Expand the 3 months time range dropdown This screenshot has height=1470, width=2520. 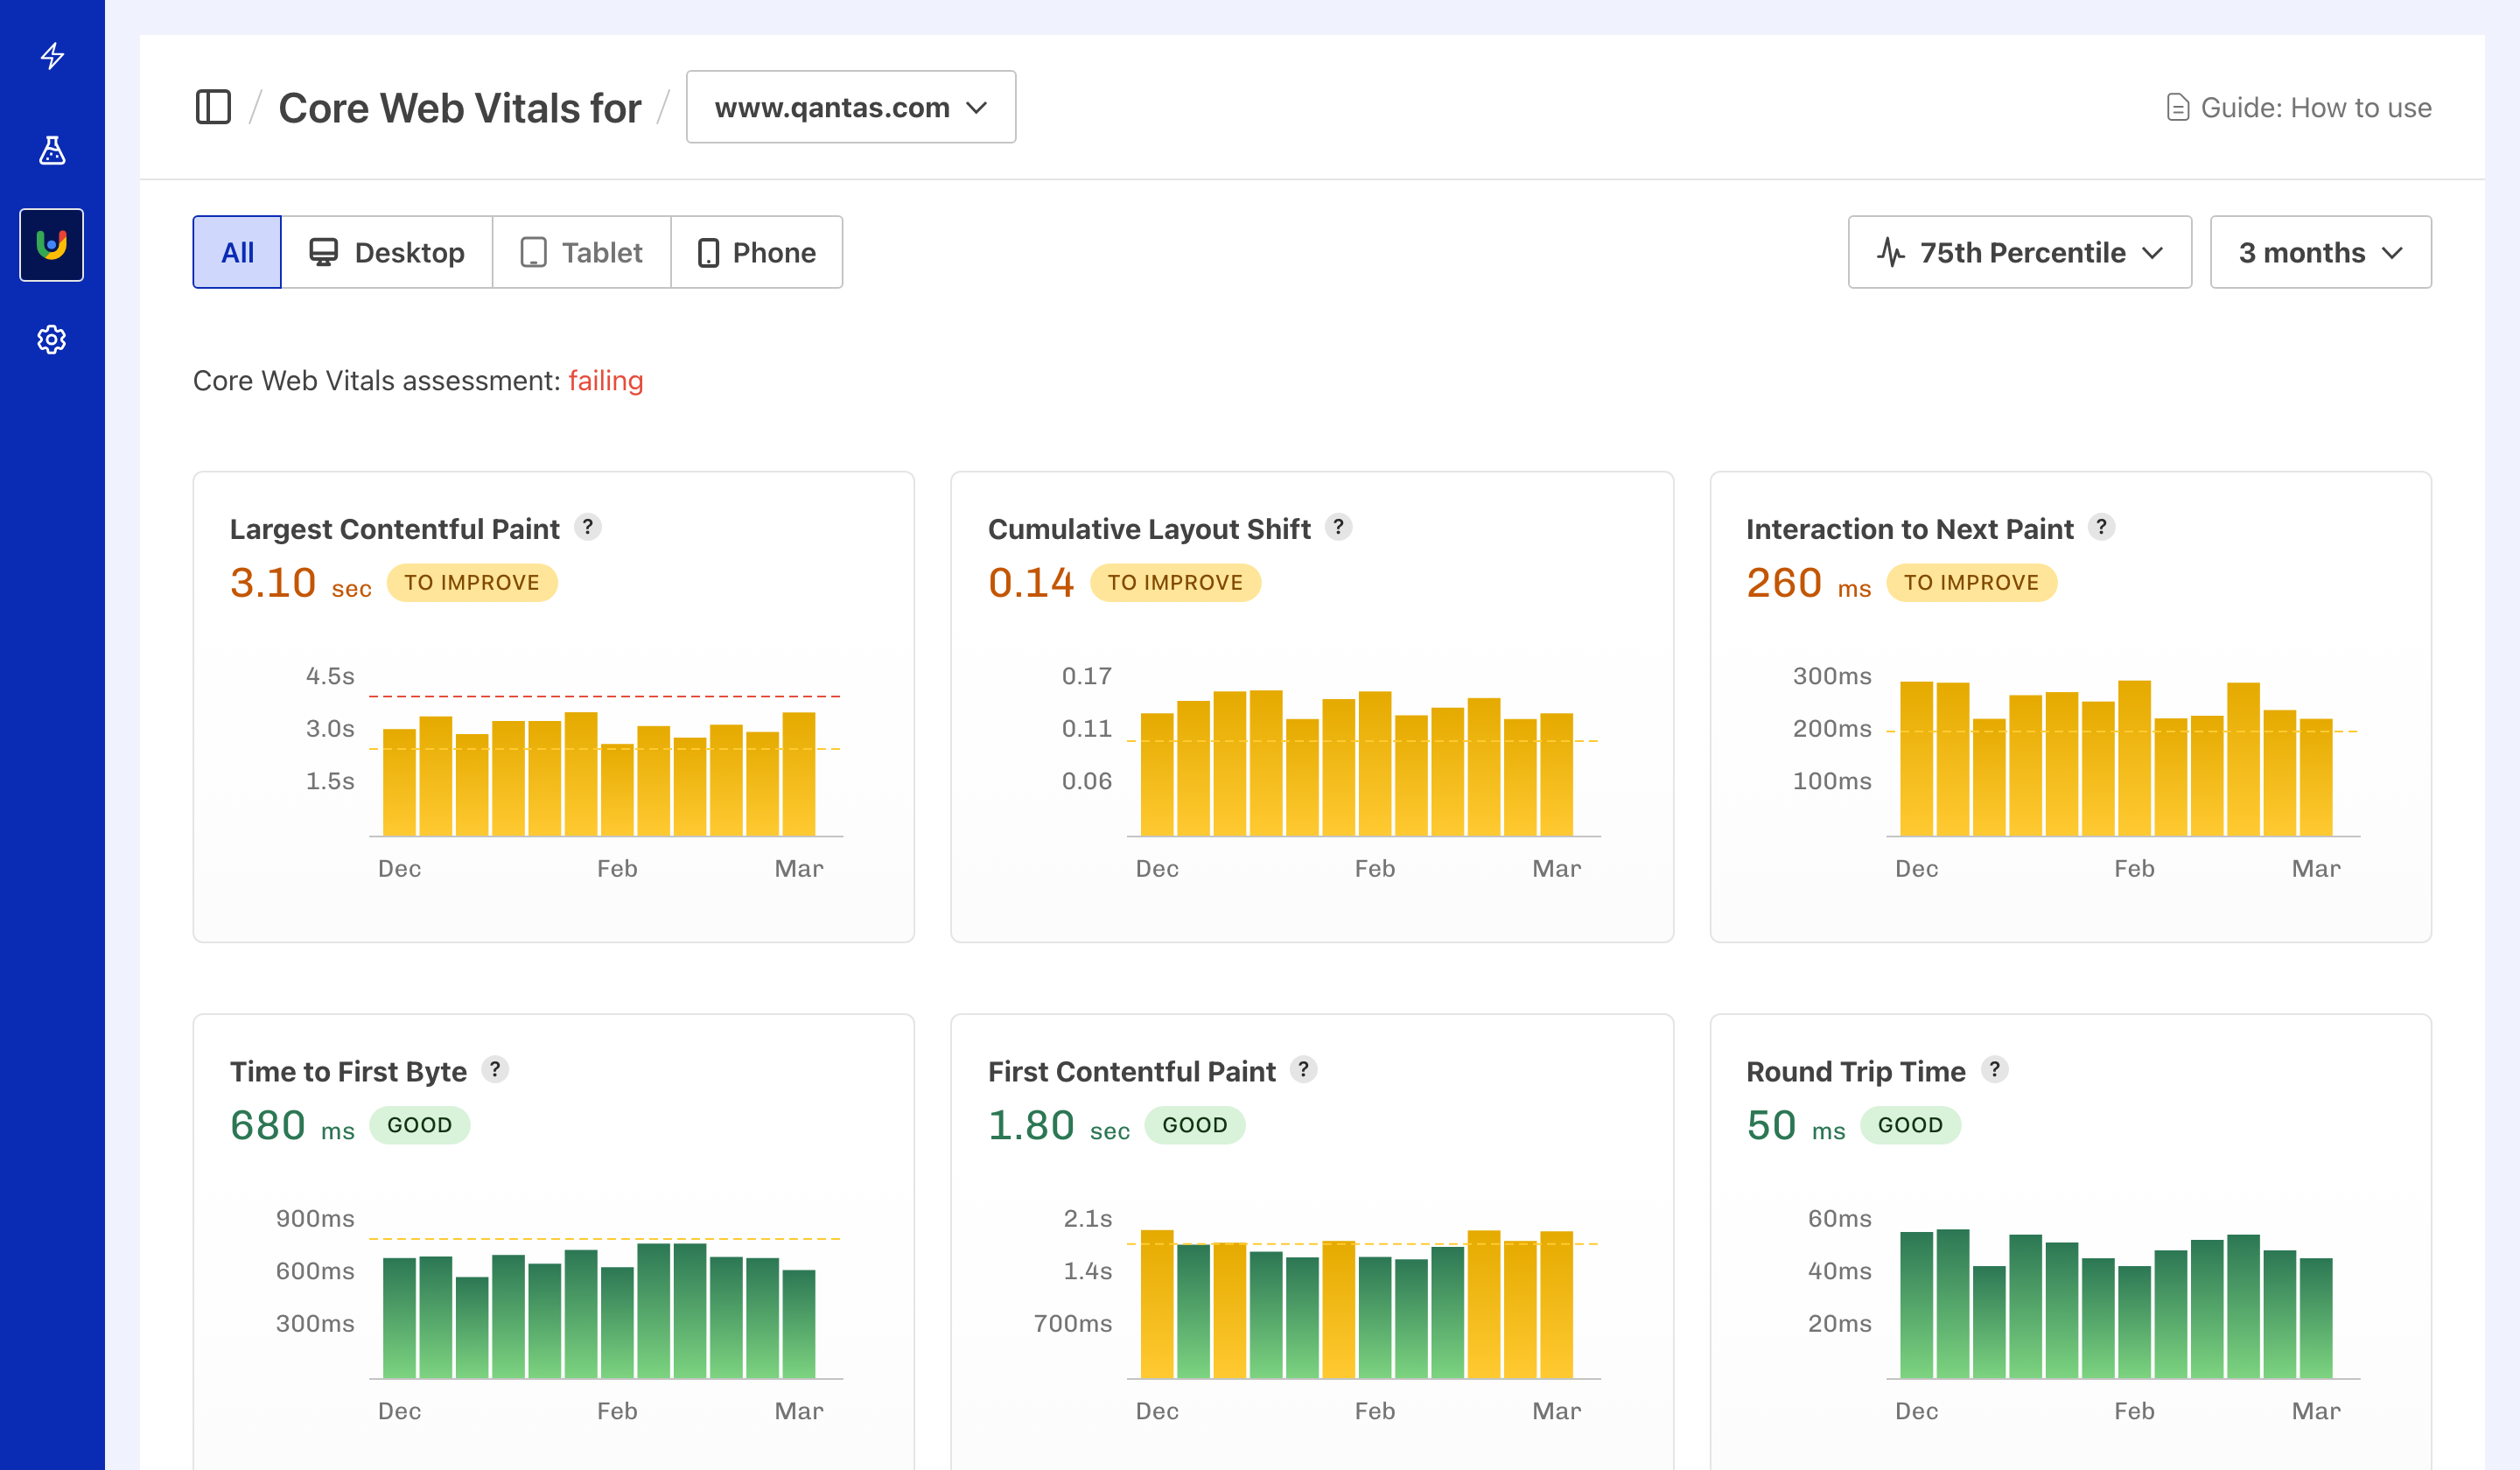pos(2320,252)
